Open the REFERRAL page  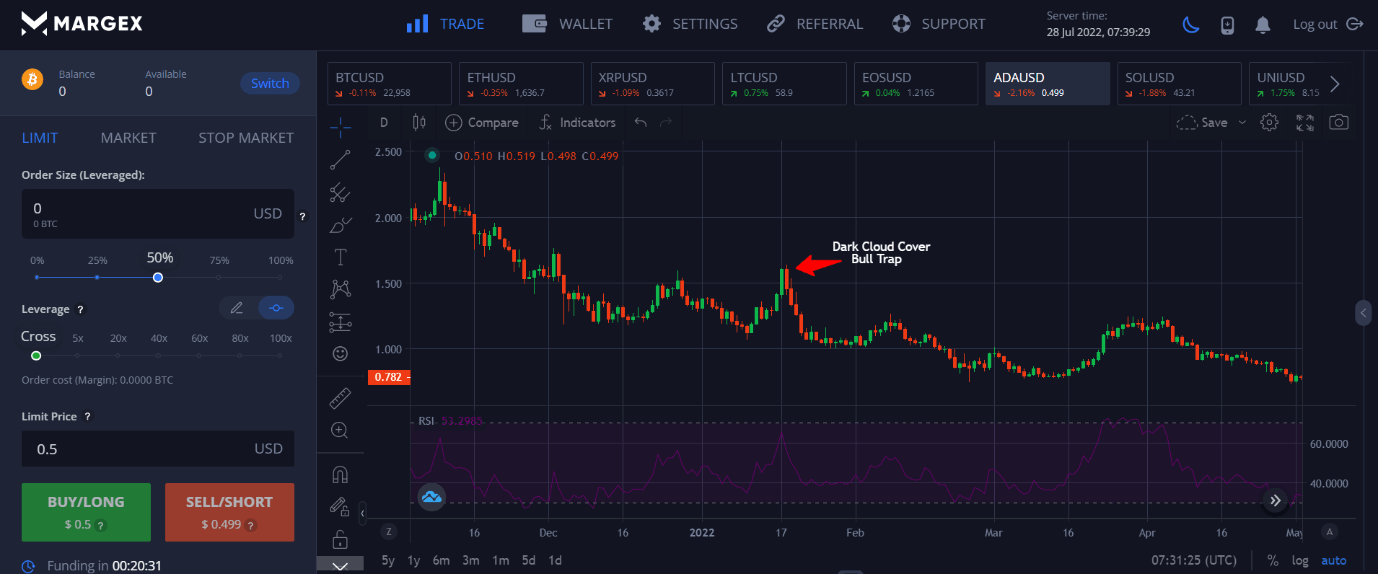(x=815, y=24)
